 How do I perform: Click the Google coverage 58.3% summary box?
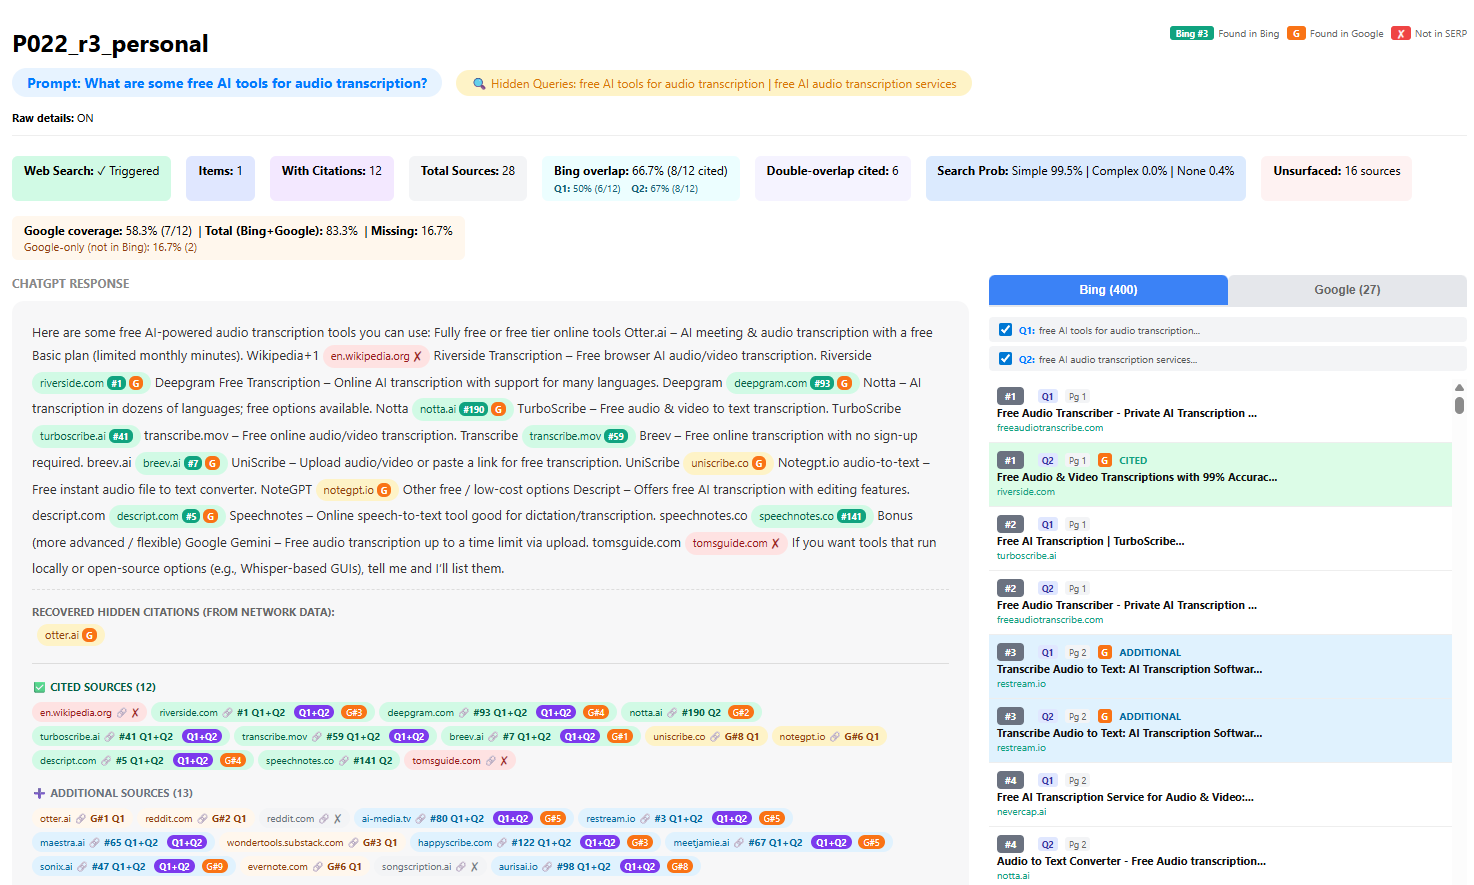pos(238,238)
